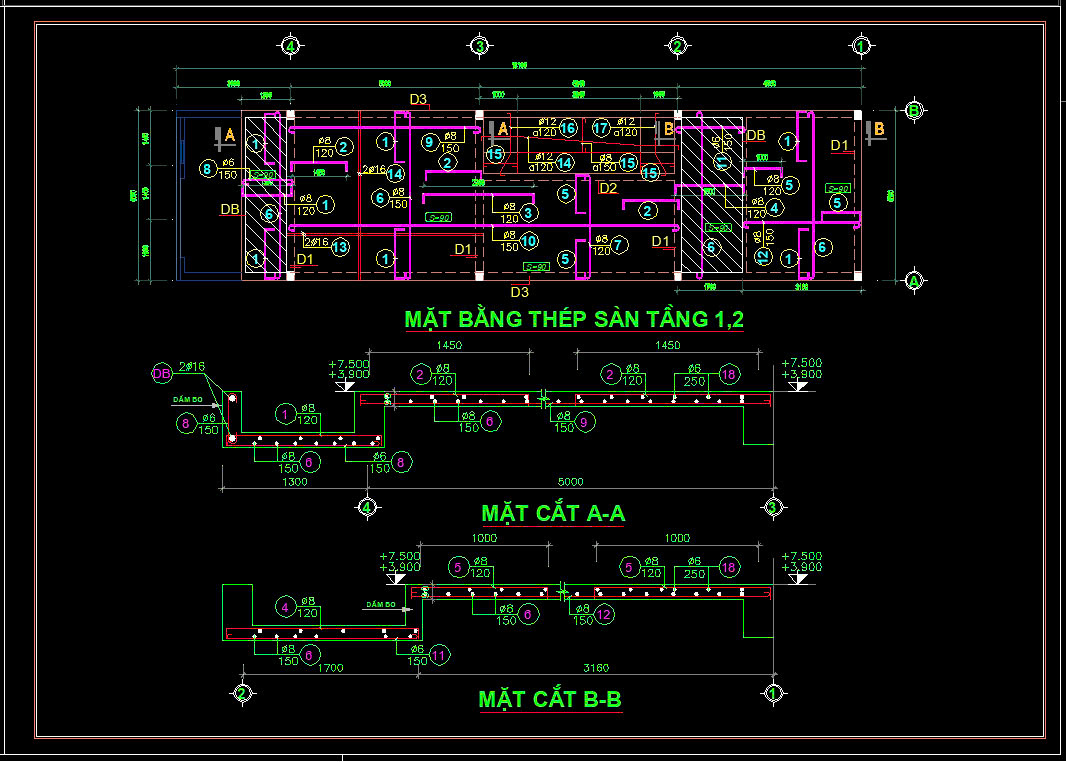This screenshot has height=762, width=1066.
Task: Click the 1300 dimension in section A-A
Action: point(296,481)
